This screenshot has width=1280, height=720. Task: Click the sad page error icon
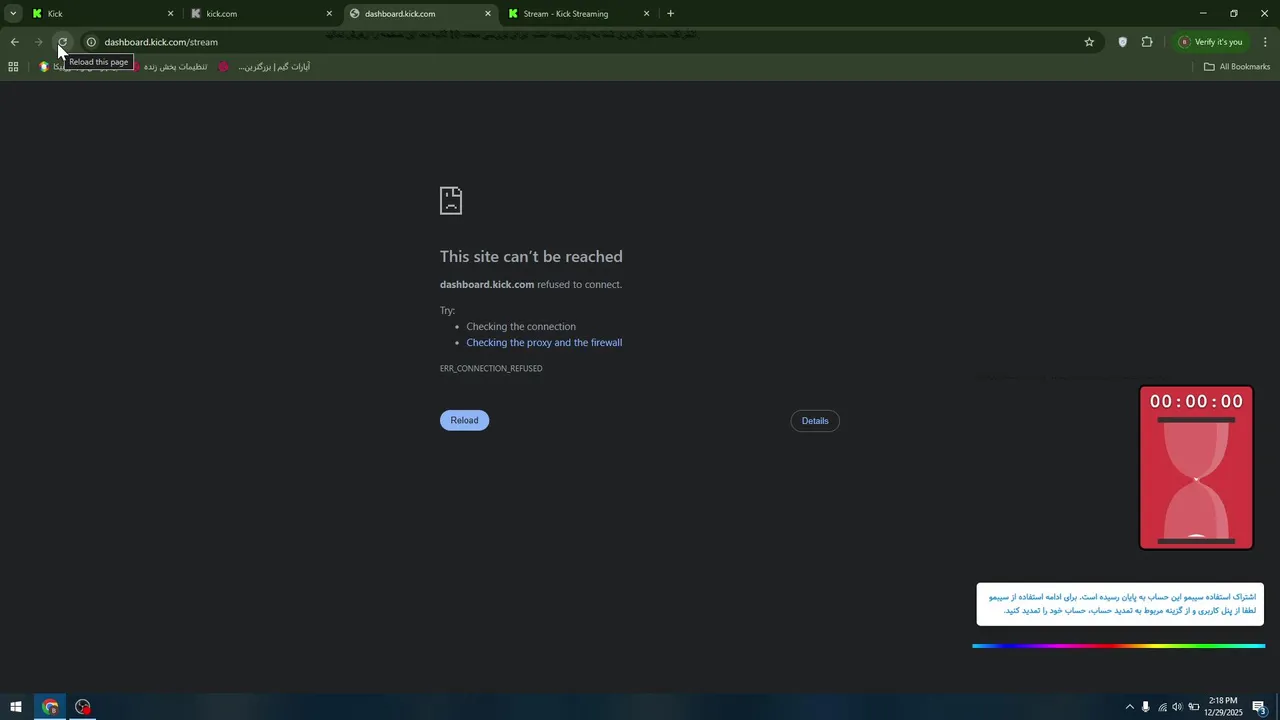(x=451, y=200)
